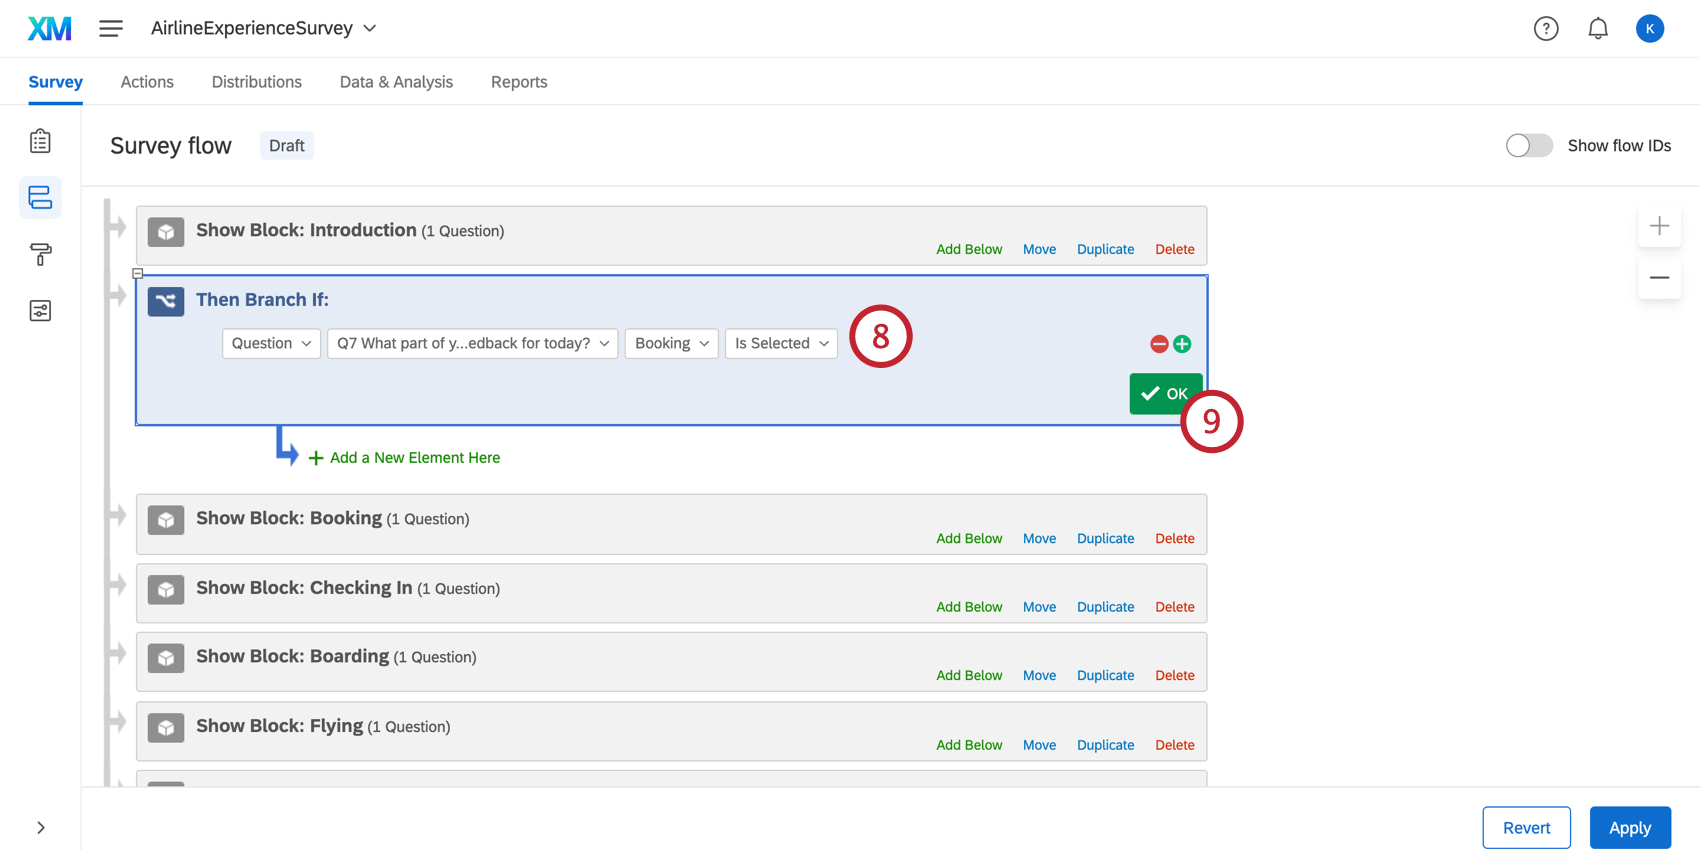Open the help question mark icon
1700x850 pixels.
click(x=1546, y=29)
